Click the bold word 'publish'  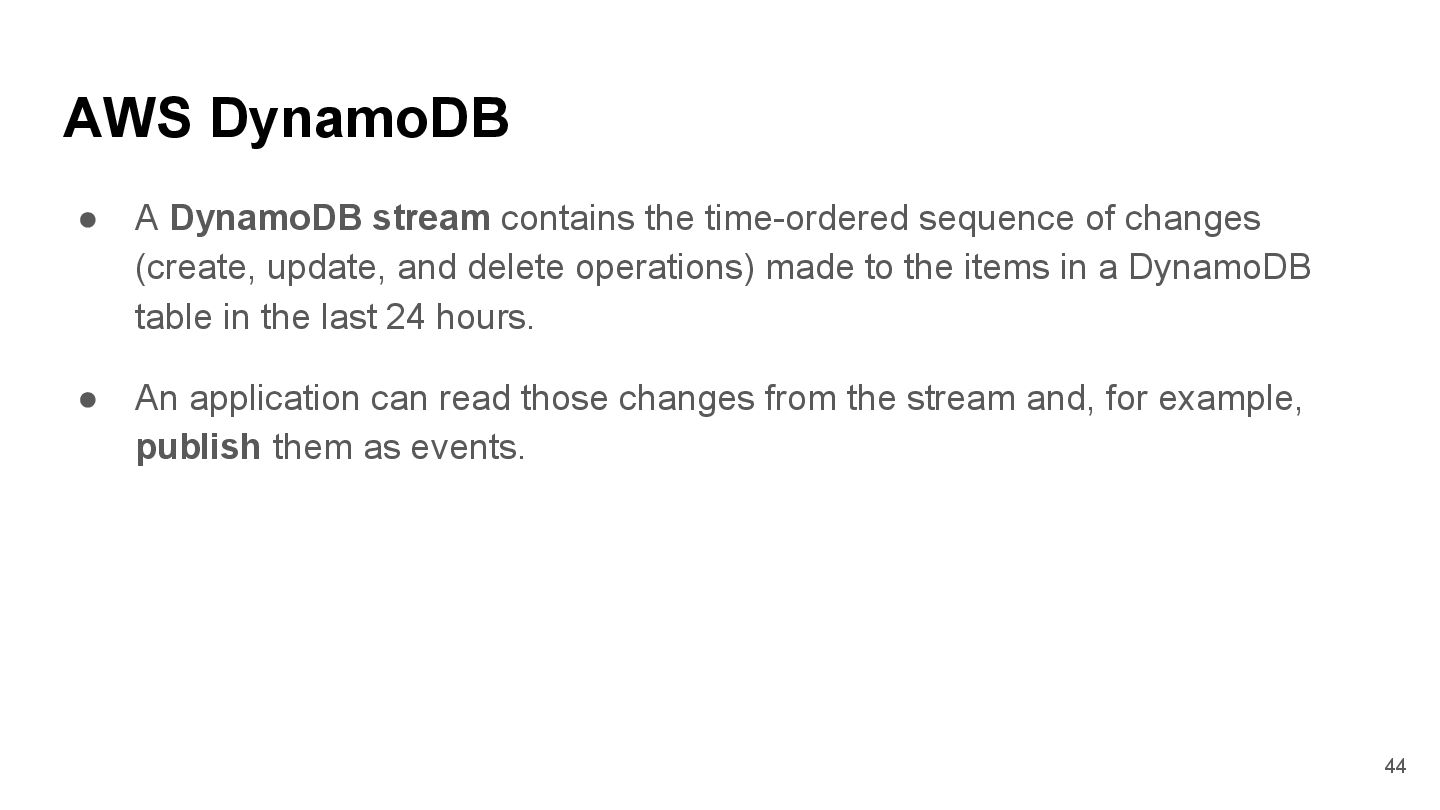(198, 448)
